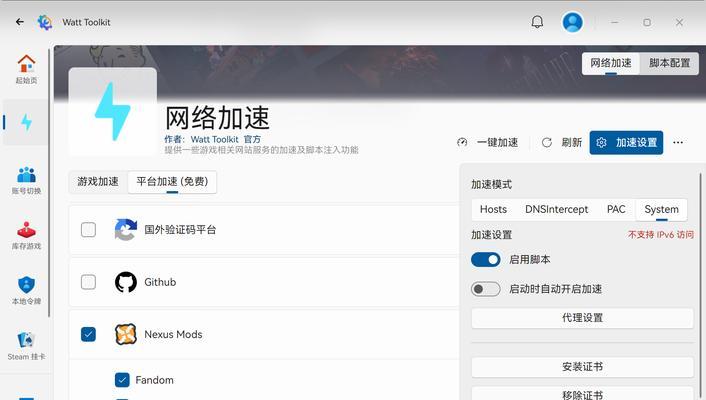Open the notifications bell
Screen dimensions: 706x400
[x=537, y=22]
